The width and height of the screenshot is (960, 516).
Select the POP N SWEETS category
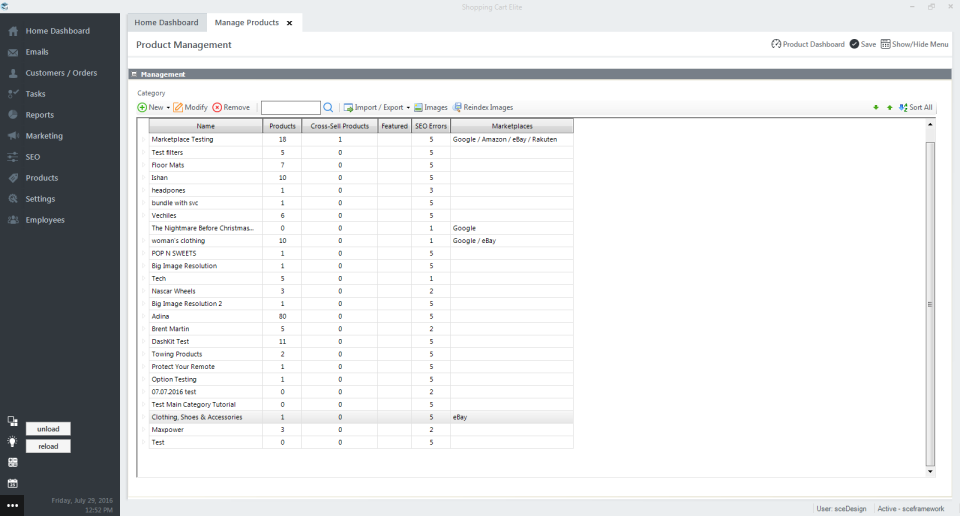coord(174,253)
